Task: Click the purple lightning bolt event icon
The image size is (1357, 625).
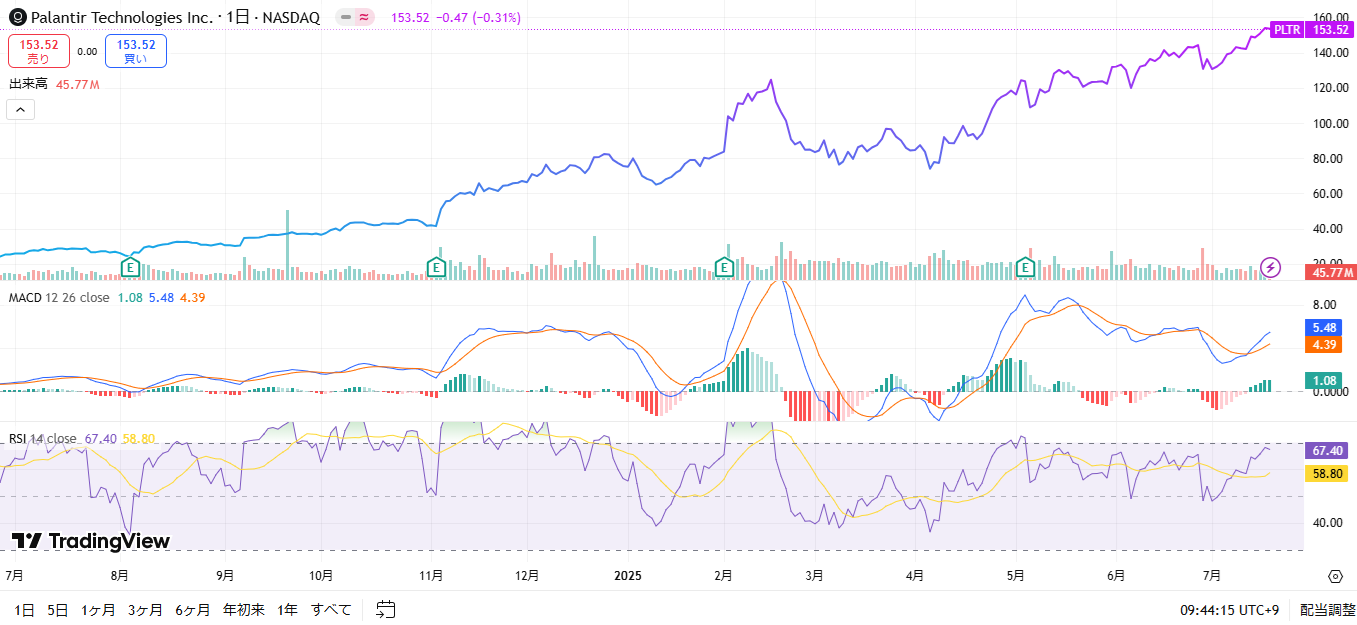Action: pyautogui.click(x=1270, y=267)
